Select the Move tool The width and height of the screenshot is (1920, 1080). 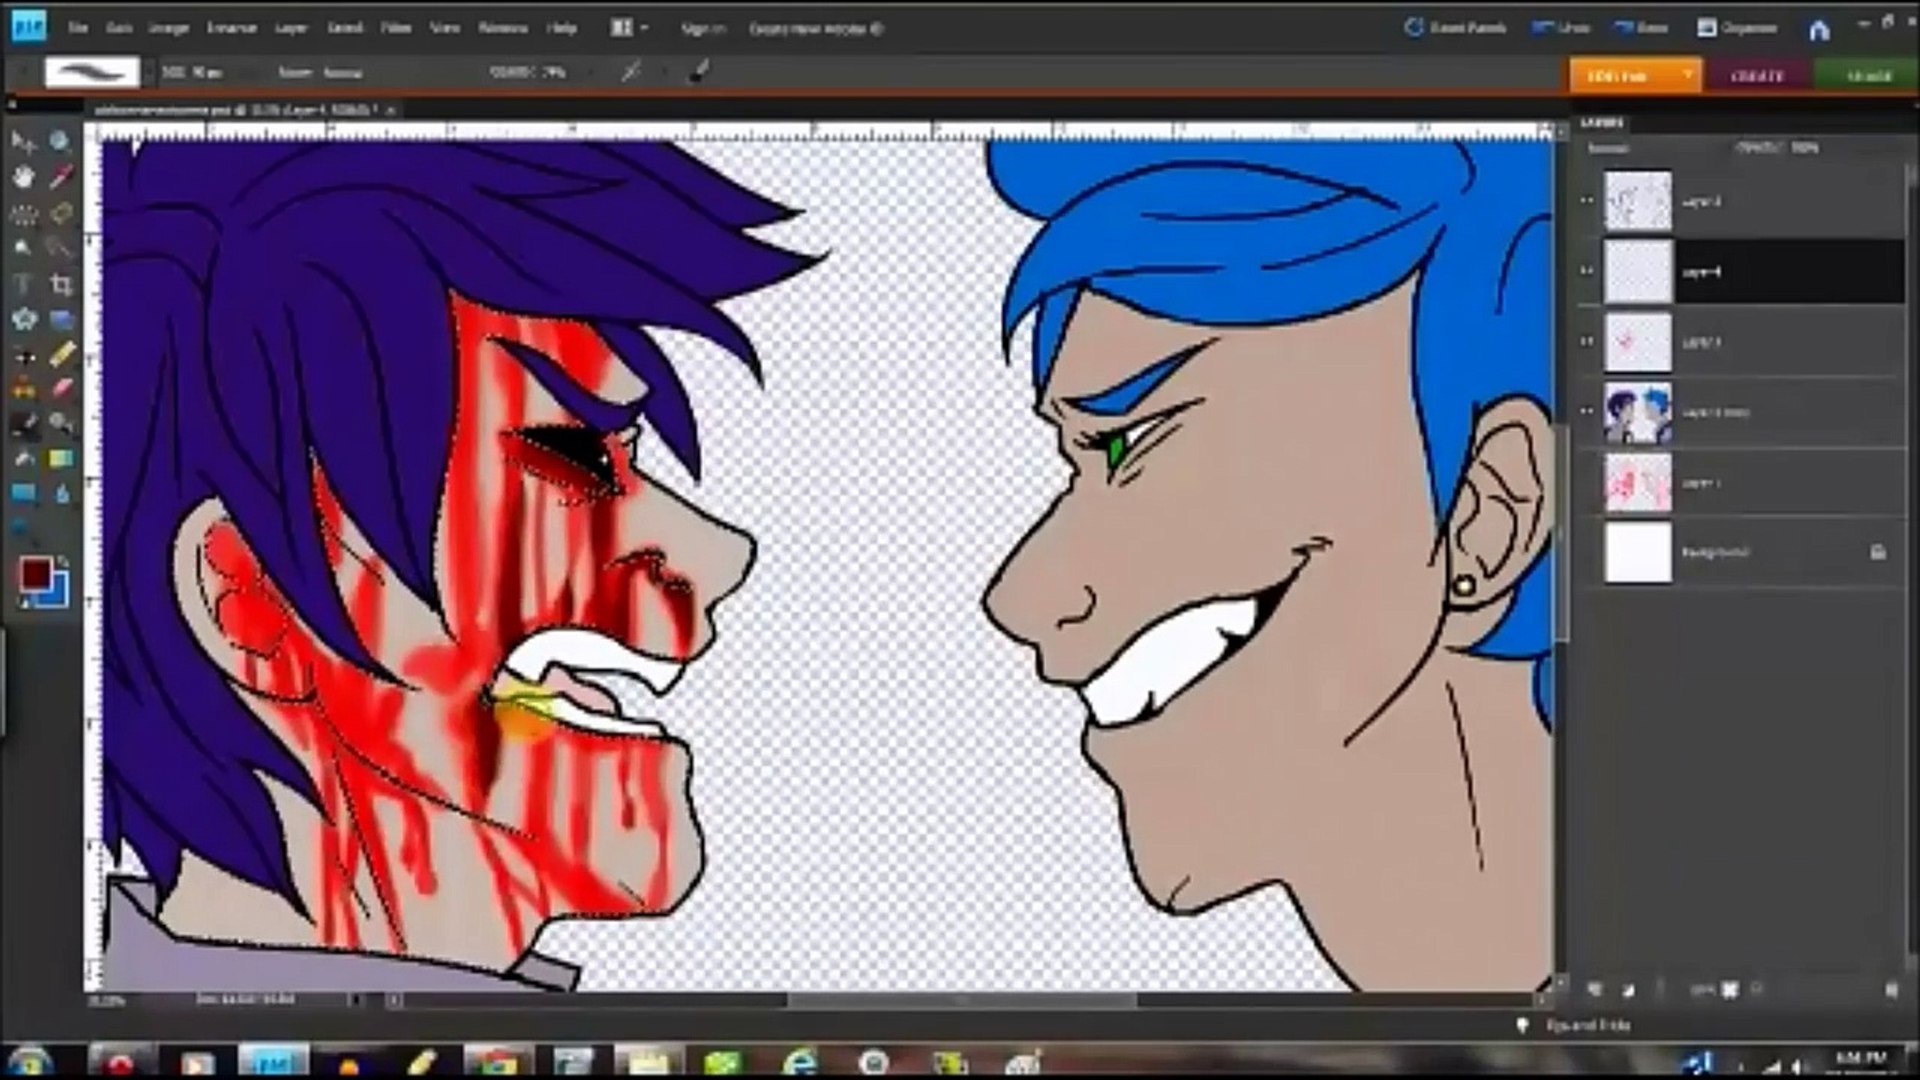click(23, 141)
